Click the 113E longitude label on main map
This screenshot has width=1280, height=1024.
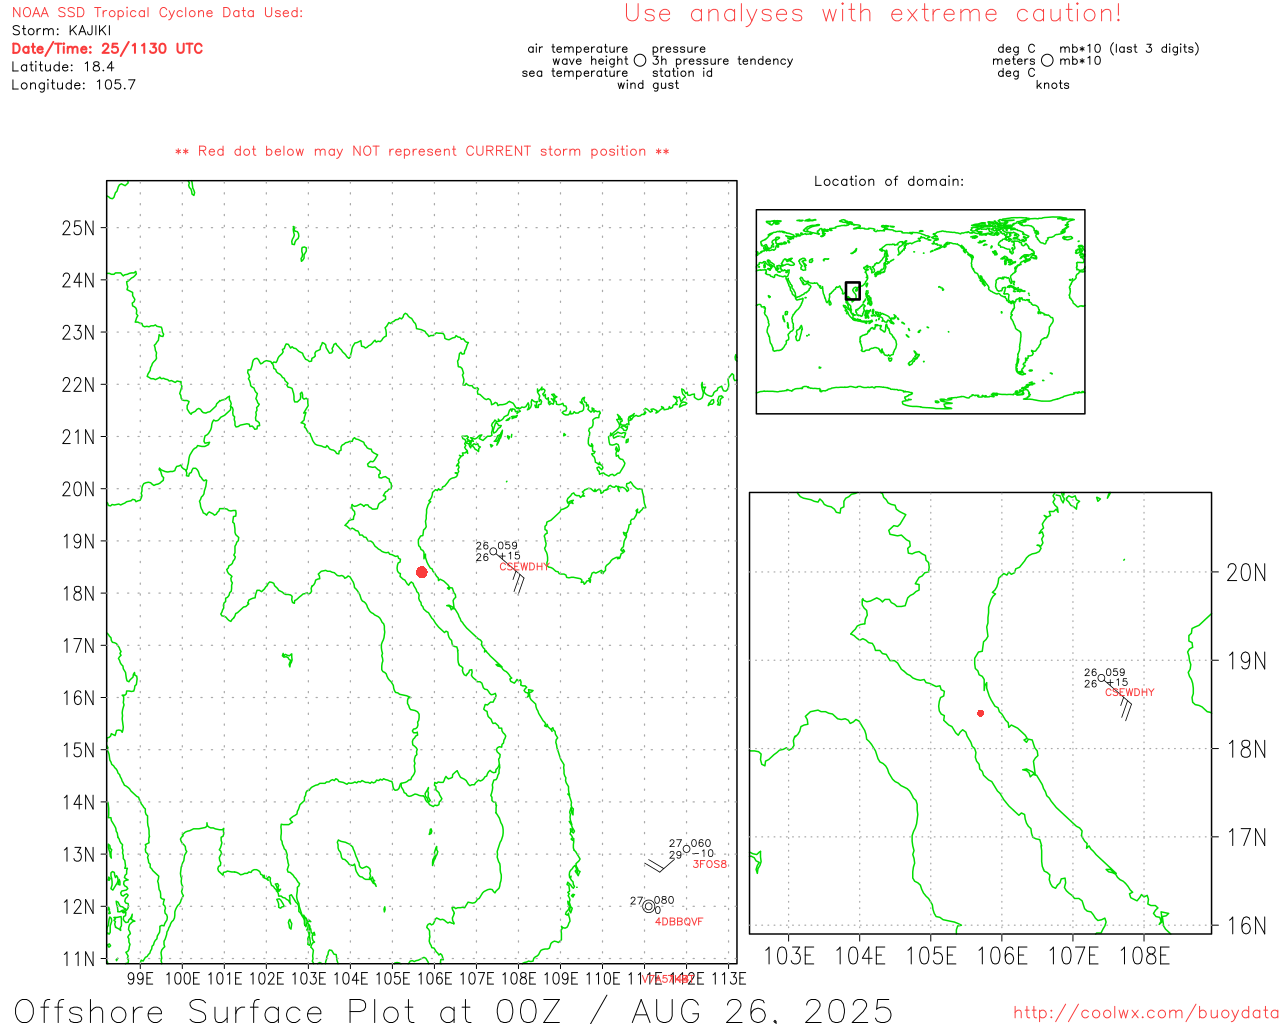click(728, 979)
